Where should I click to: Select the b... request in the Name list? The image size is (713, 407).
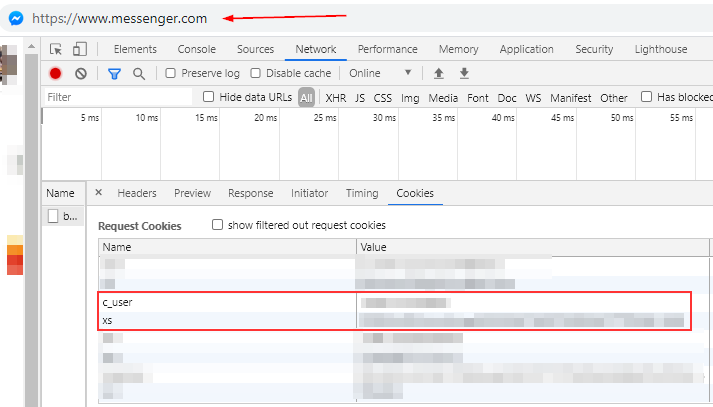(63, 216)
